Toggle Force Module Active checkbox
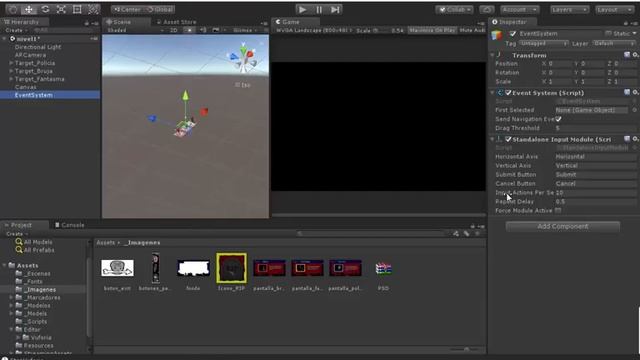 tap(558, 211)
